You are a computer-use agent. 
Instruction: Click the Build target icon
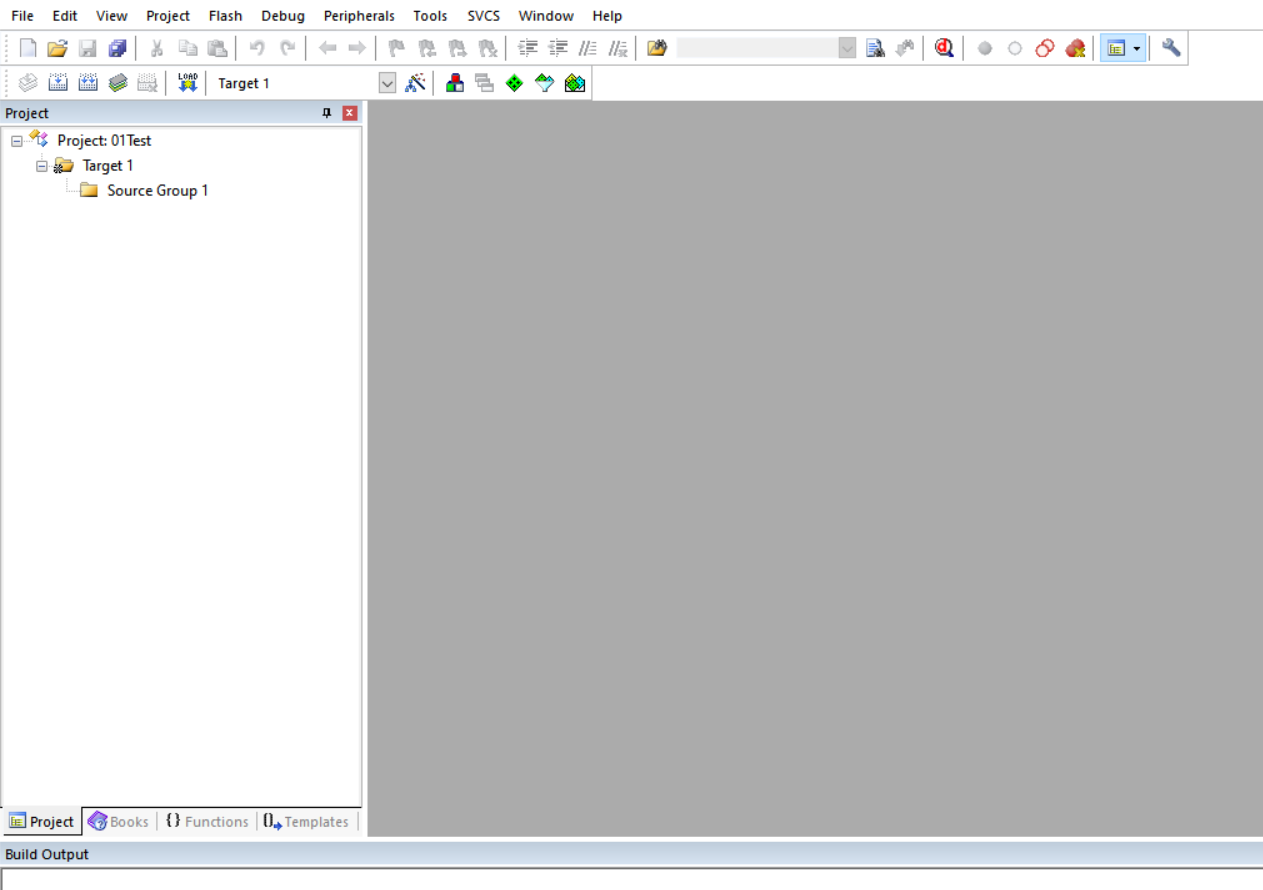coord(58,83)
